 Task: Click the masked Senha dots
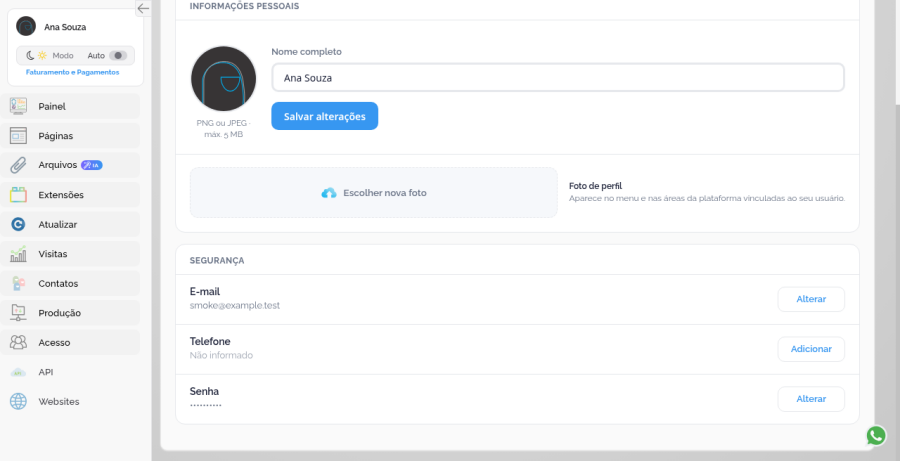(x=205, y=405)
